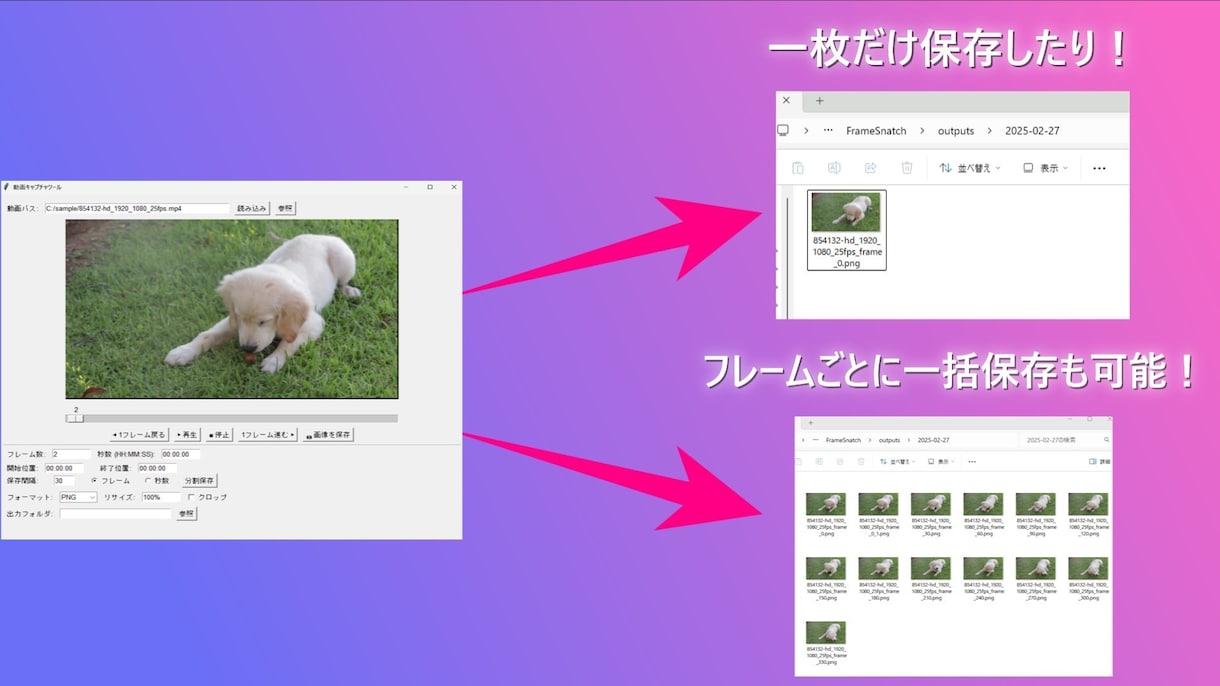The image size is (1220, 686).
Task: Click the リサイズ field showing 100%
Action: tap(161, 497)
